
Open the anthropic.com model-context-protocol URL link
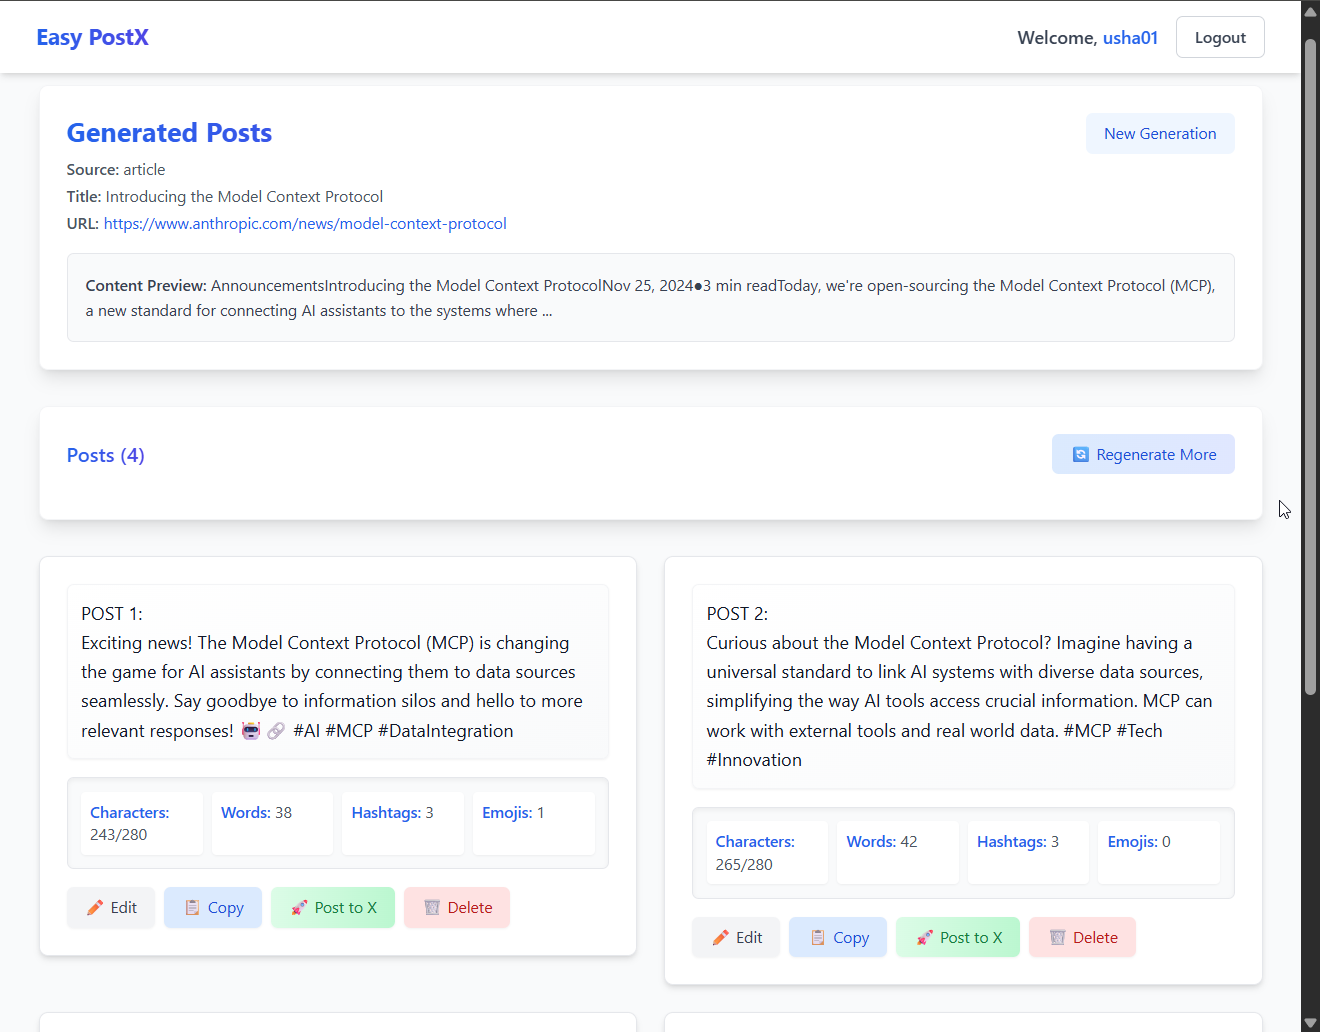305,223
